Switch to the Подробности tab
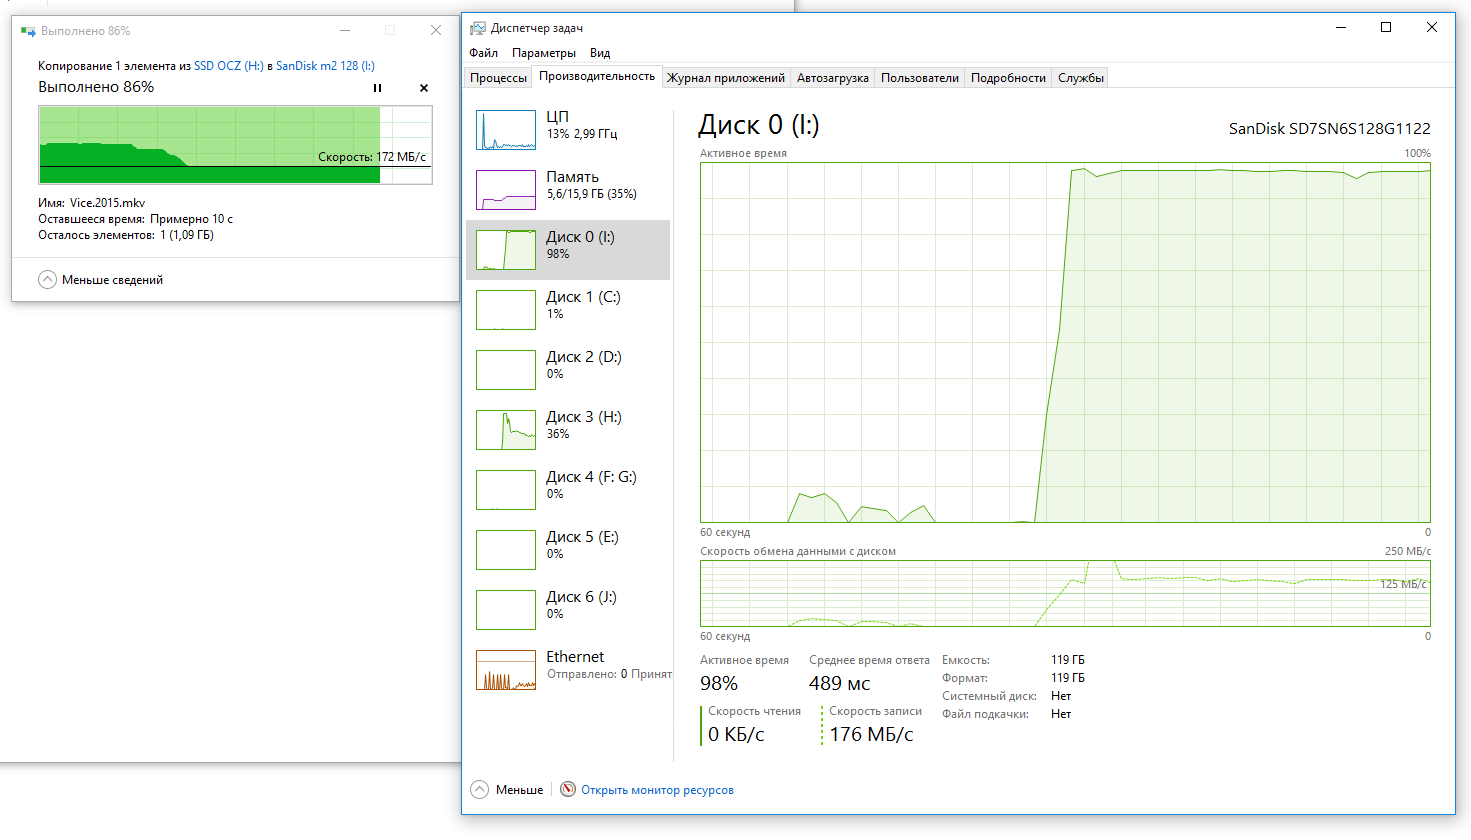The width and height of the screenshot is (1471, 840). (x=1008, y=78)
